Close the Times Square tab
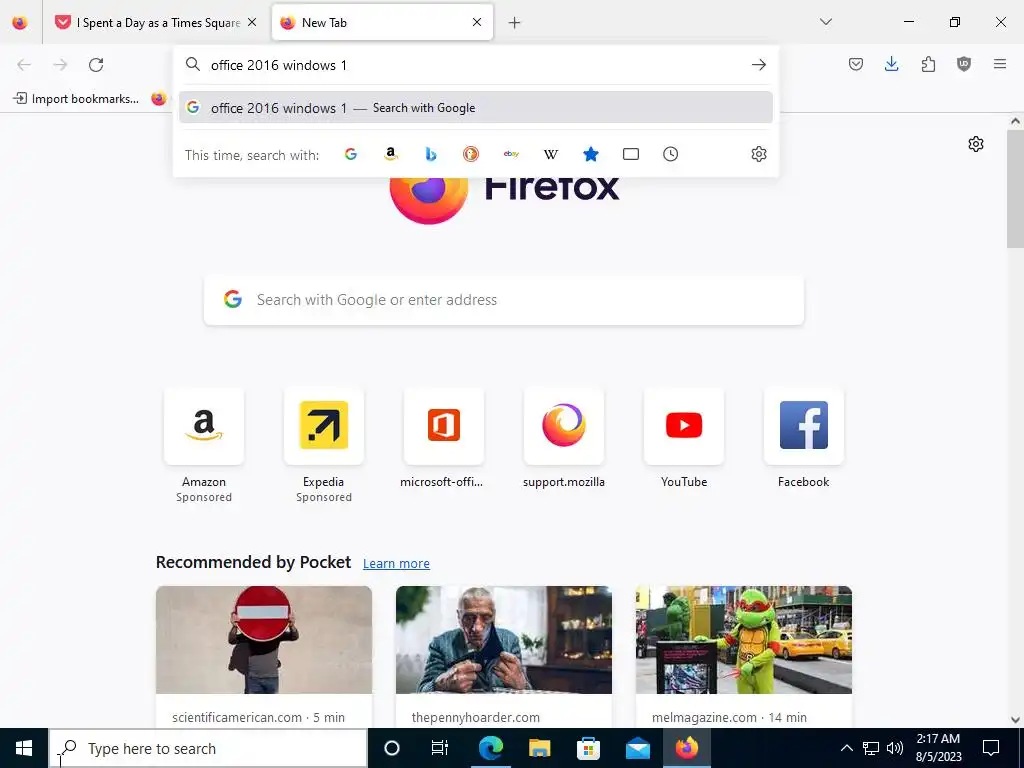 252,22
